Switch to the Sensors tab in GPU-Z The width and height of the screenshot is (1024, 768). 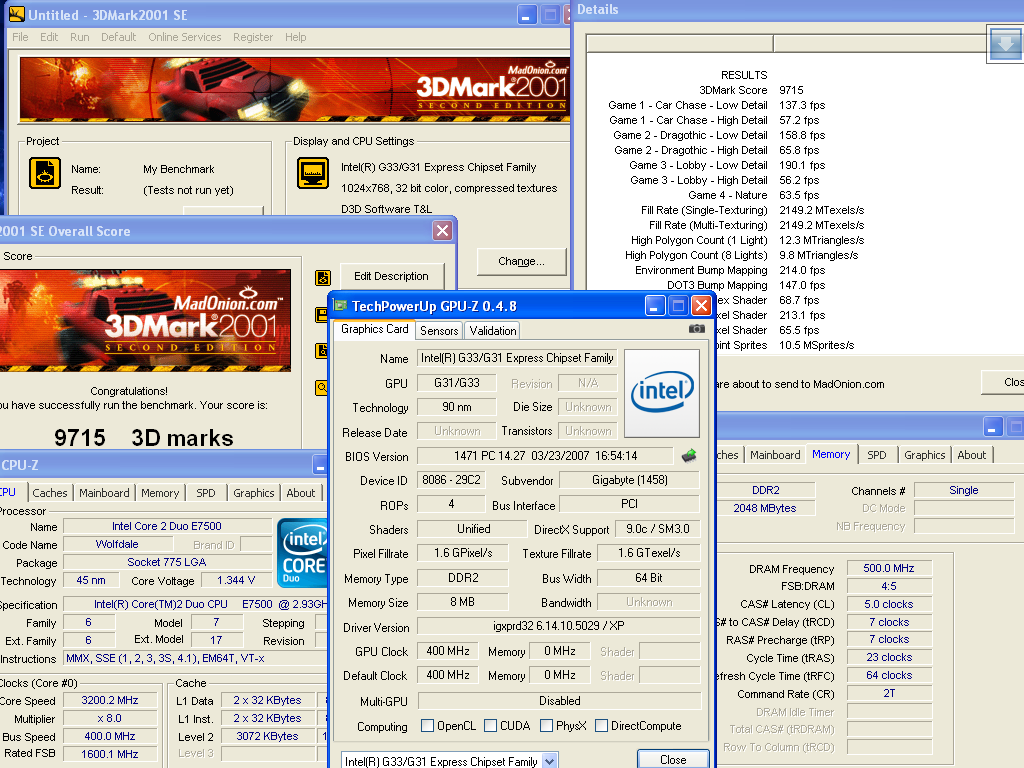click(x=439, y=331)
